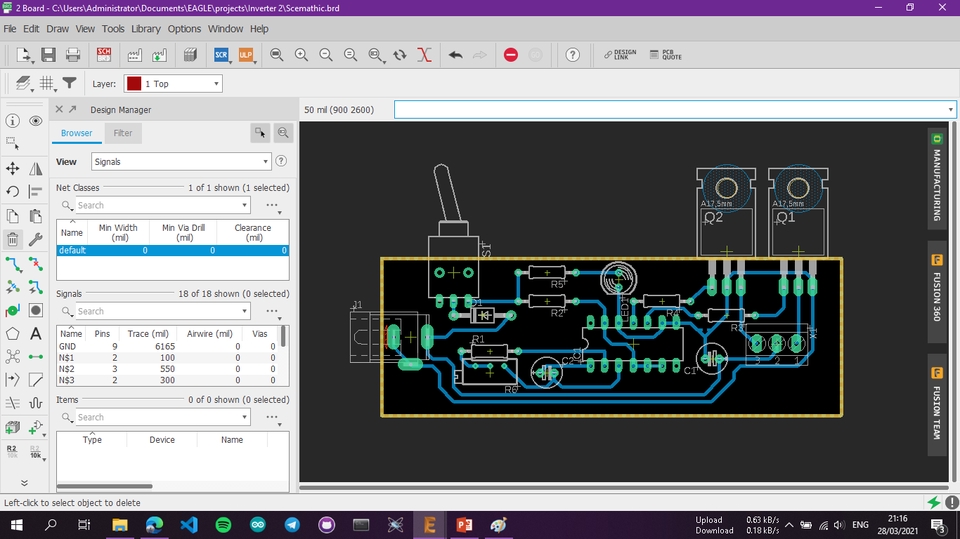Click the red Stop command icon
The height and width of the screenshot is (539, 960).
(511, 55)
